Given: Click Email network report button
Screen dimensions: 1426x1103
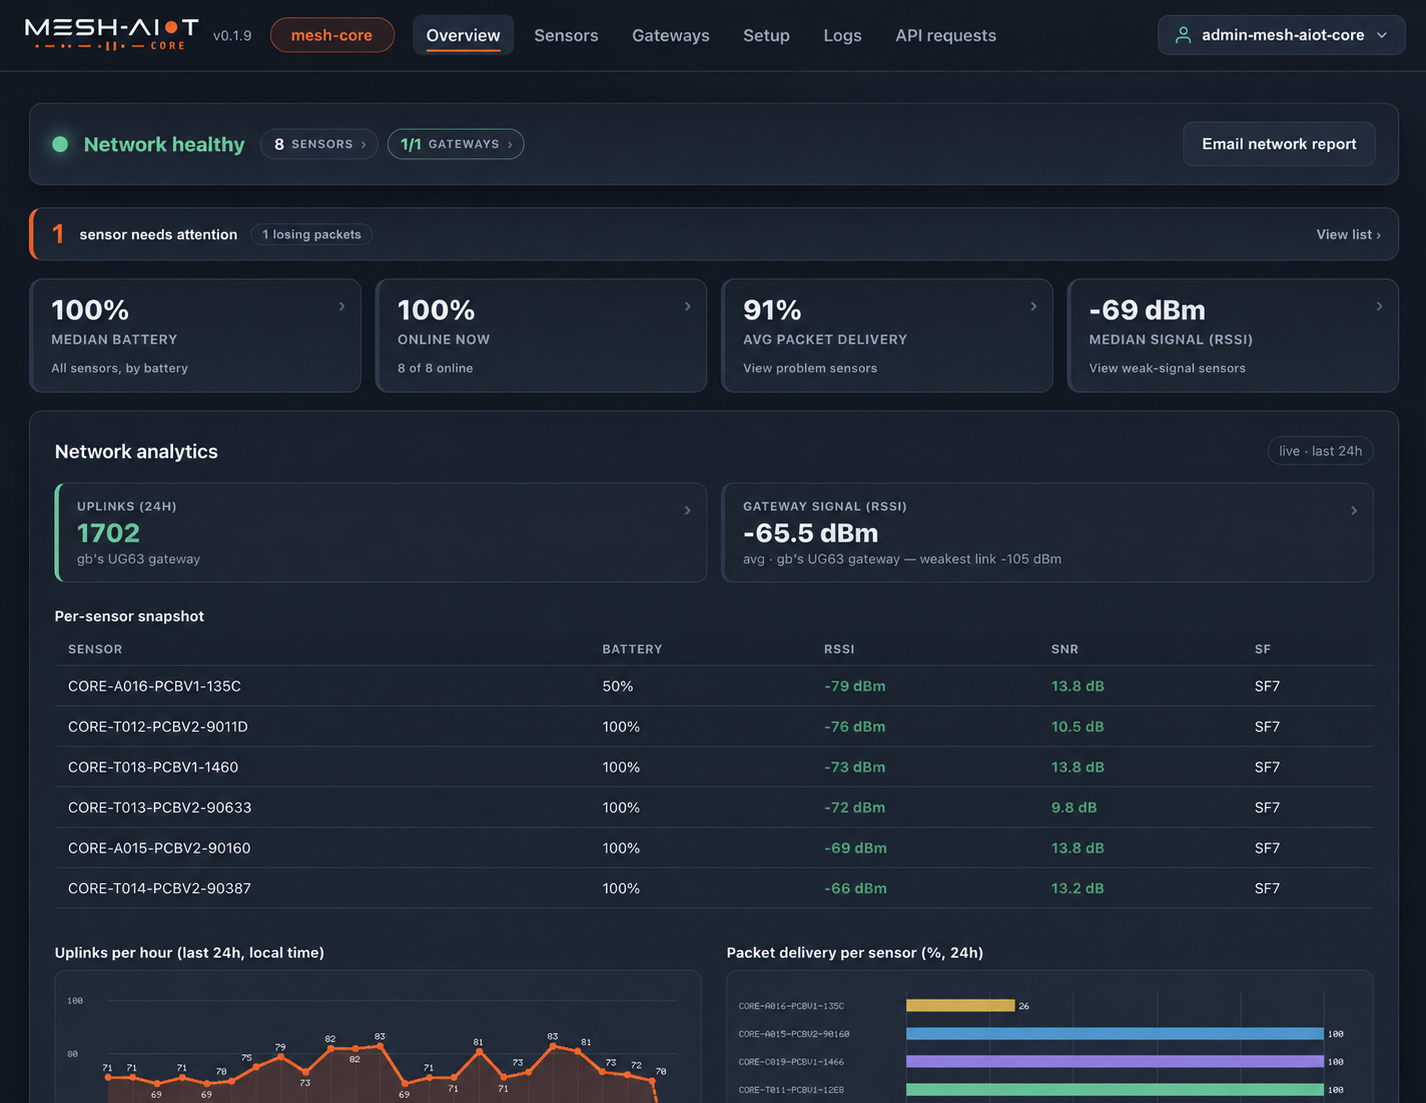Looking at the screenshot, I should pos(1279,144).
